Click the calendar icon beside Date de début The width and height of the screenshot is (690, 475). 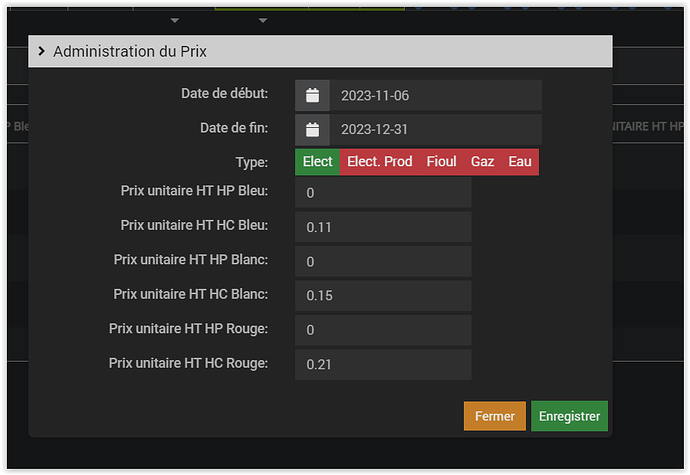click(312, 96)
